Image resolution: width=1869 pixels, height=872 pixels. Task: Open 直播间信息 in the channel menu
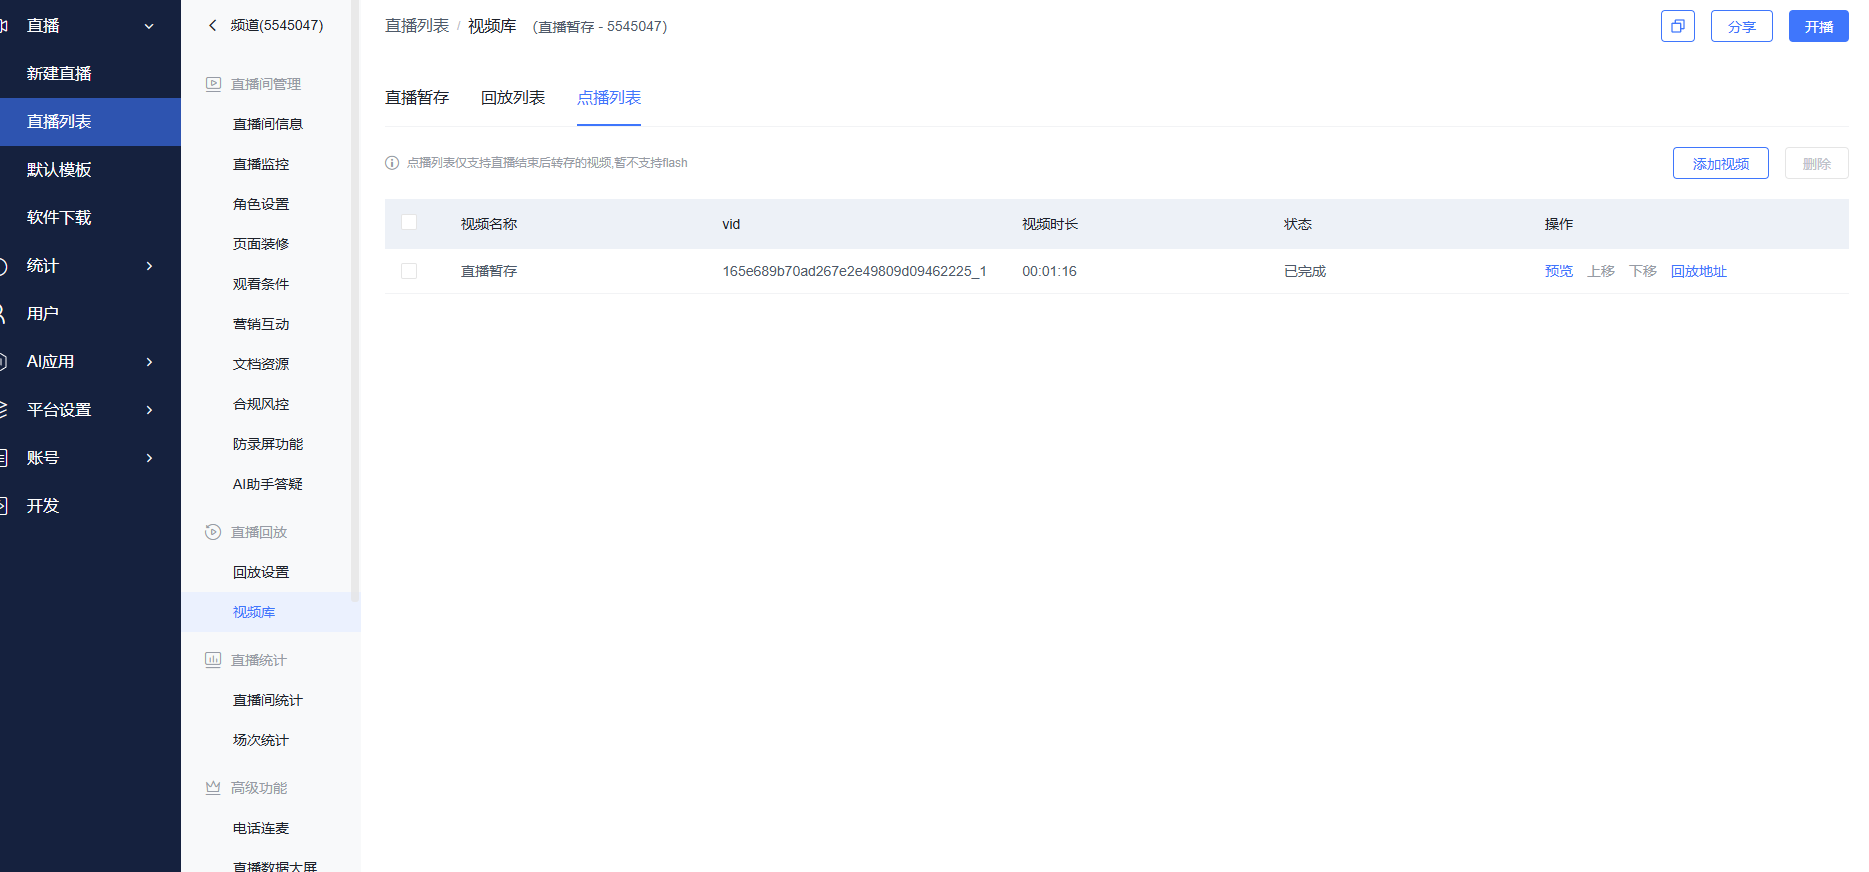(268, 124)
